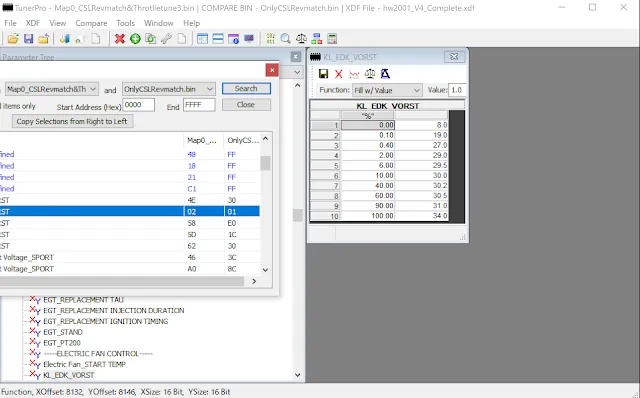Image resolution: width=640 pixels, height=398 pixels.
Task: Click the compare list vertical scrollbar thumb
Action: (x=265, y=163)
